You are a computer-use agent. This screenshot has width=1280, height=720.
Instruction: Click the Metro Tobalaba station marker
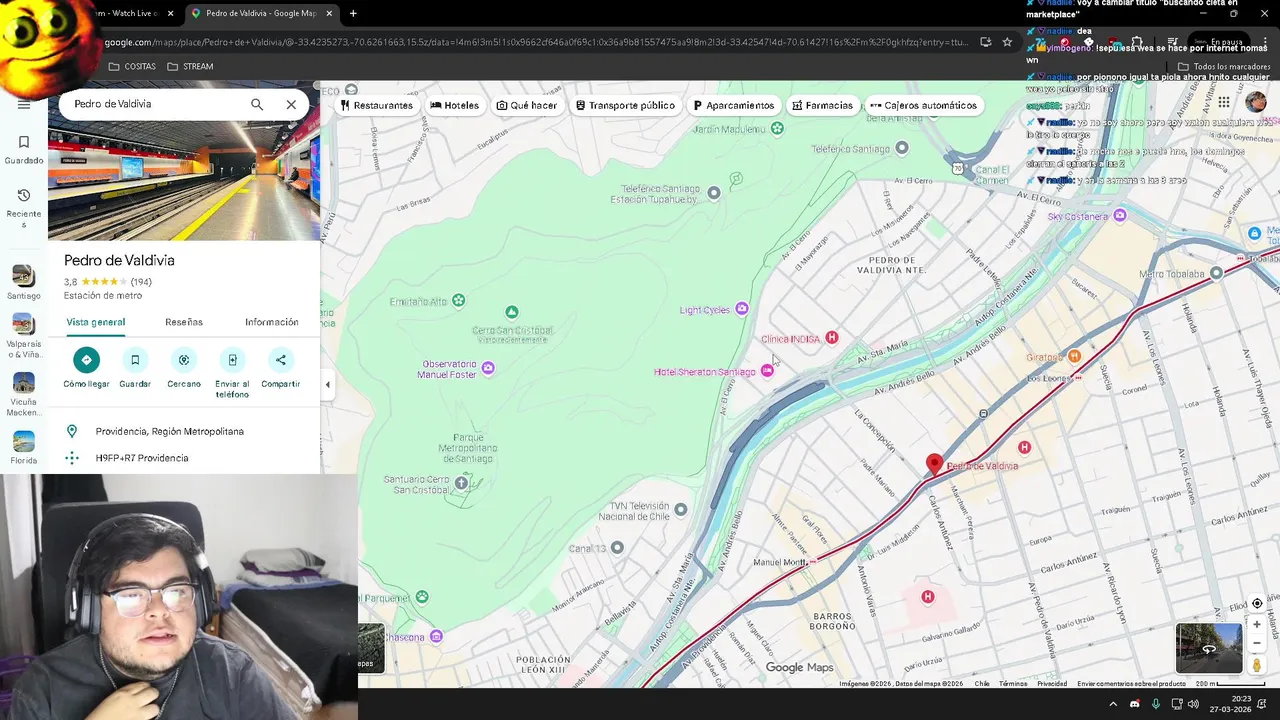pyautogui.click(x=1216, y=273)
